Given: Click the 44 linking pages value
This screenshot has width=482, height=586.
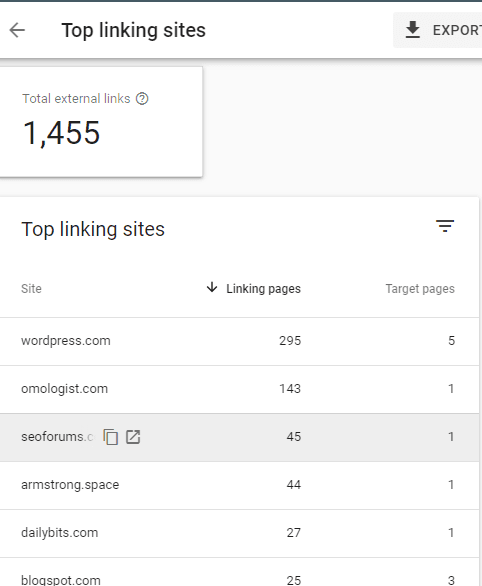Looking at the screenshot, I should click(x=294, y=485).
